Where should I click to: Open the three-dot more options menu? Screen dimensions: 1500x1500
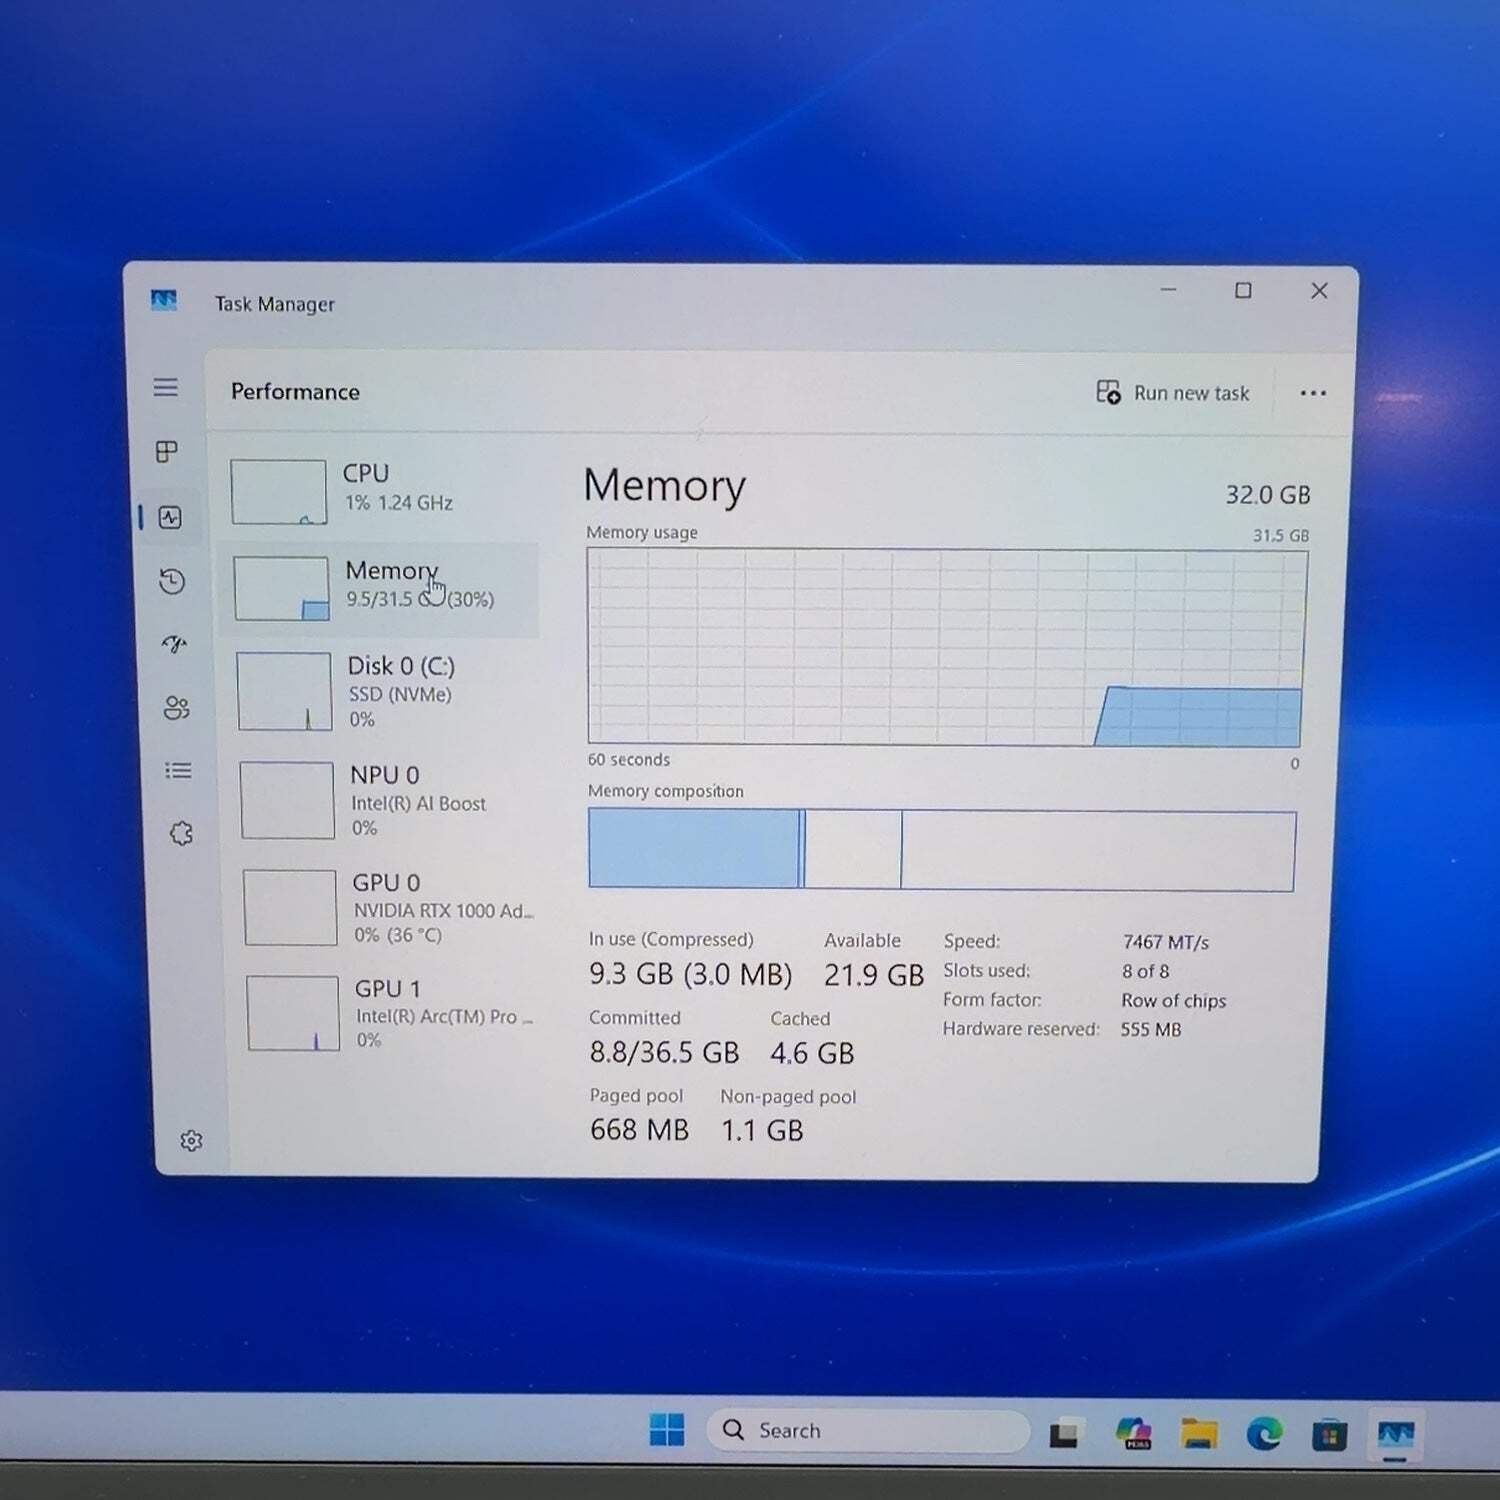(1313, 393)
